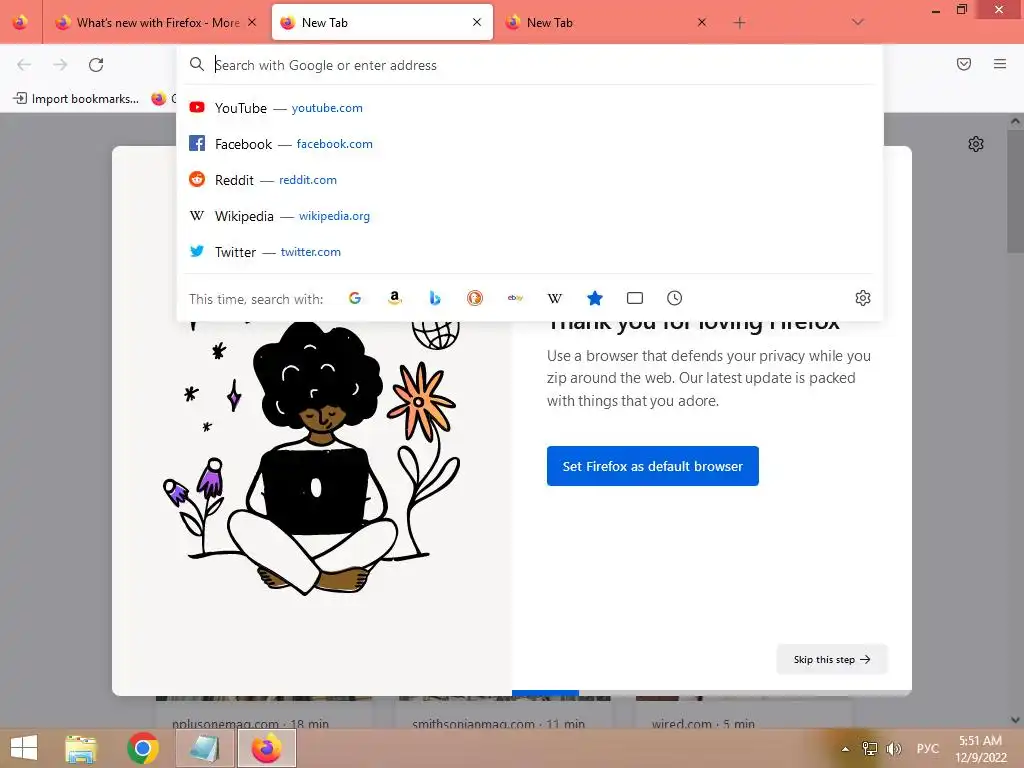Personalize new tab with gear icon

[x=976, y=144]
